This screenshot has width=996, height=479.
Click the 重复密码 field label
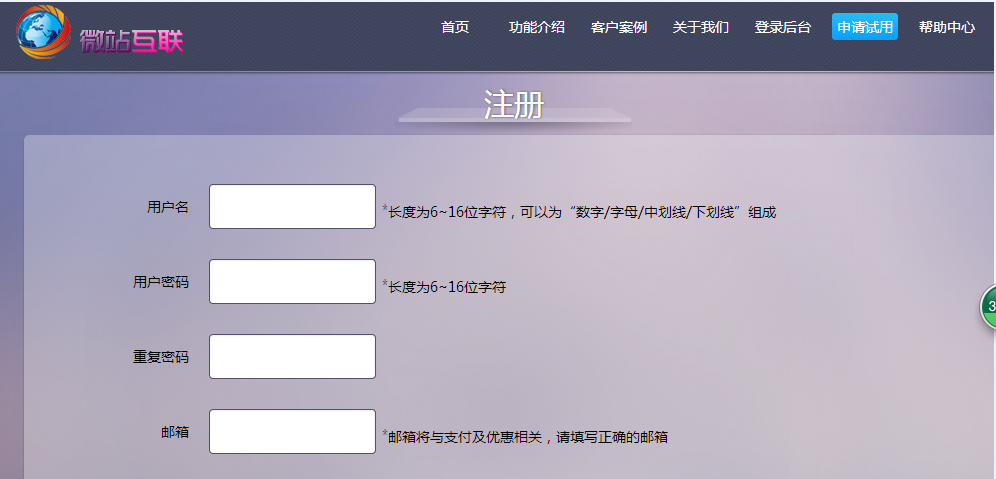tap(161, 357)
